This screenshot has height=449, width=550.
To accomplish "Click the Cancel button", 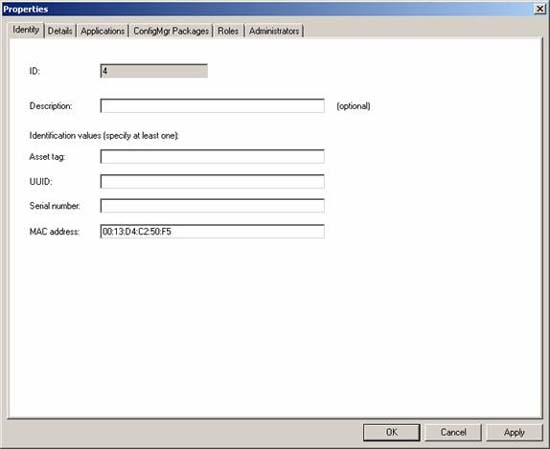I will (x=453, y=432).
